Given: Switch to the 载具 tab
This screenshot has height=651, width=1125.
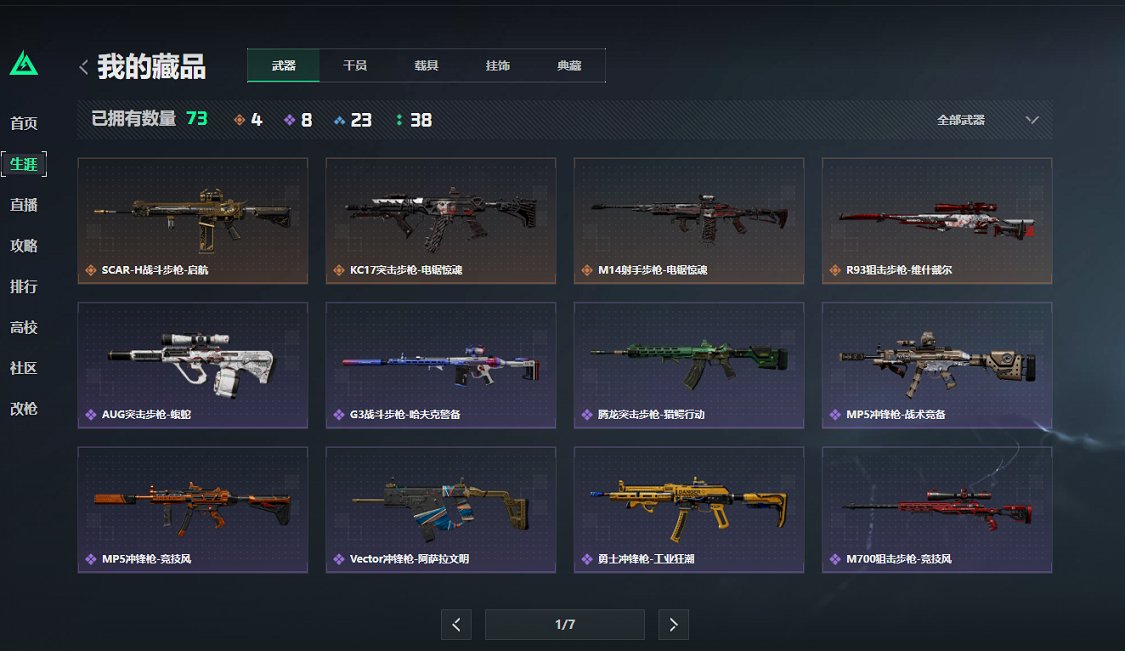Looking at the screenshot, I should [x=426, y=65].
